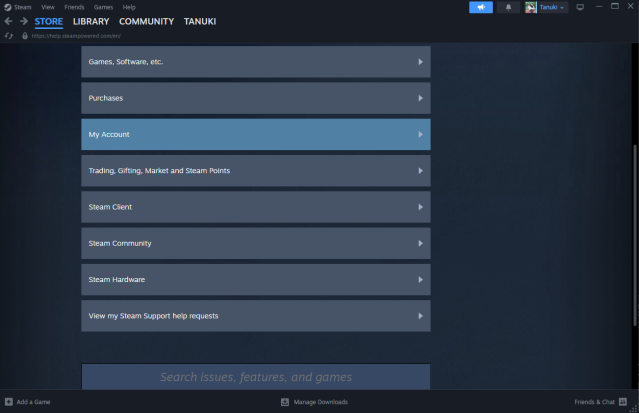Image resolution: width=639 pixels, height=413 pixels.
Task: Open the Steam Hardware help category
Action: [256, 279]
